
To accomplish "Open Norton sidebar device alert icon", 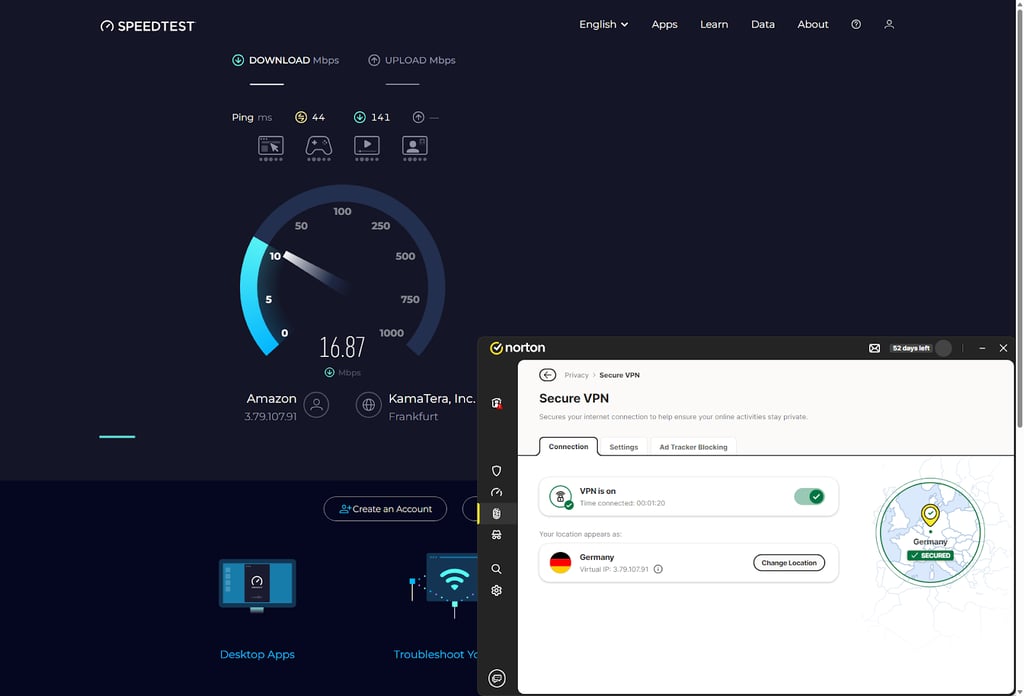I will (497, 403).
